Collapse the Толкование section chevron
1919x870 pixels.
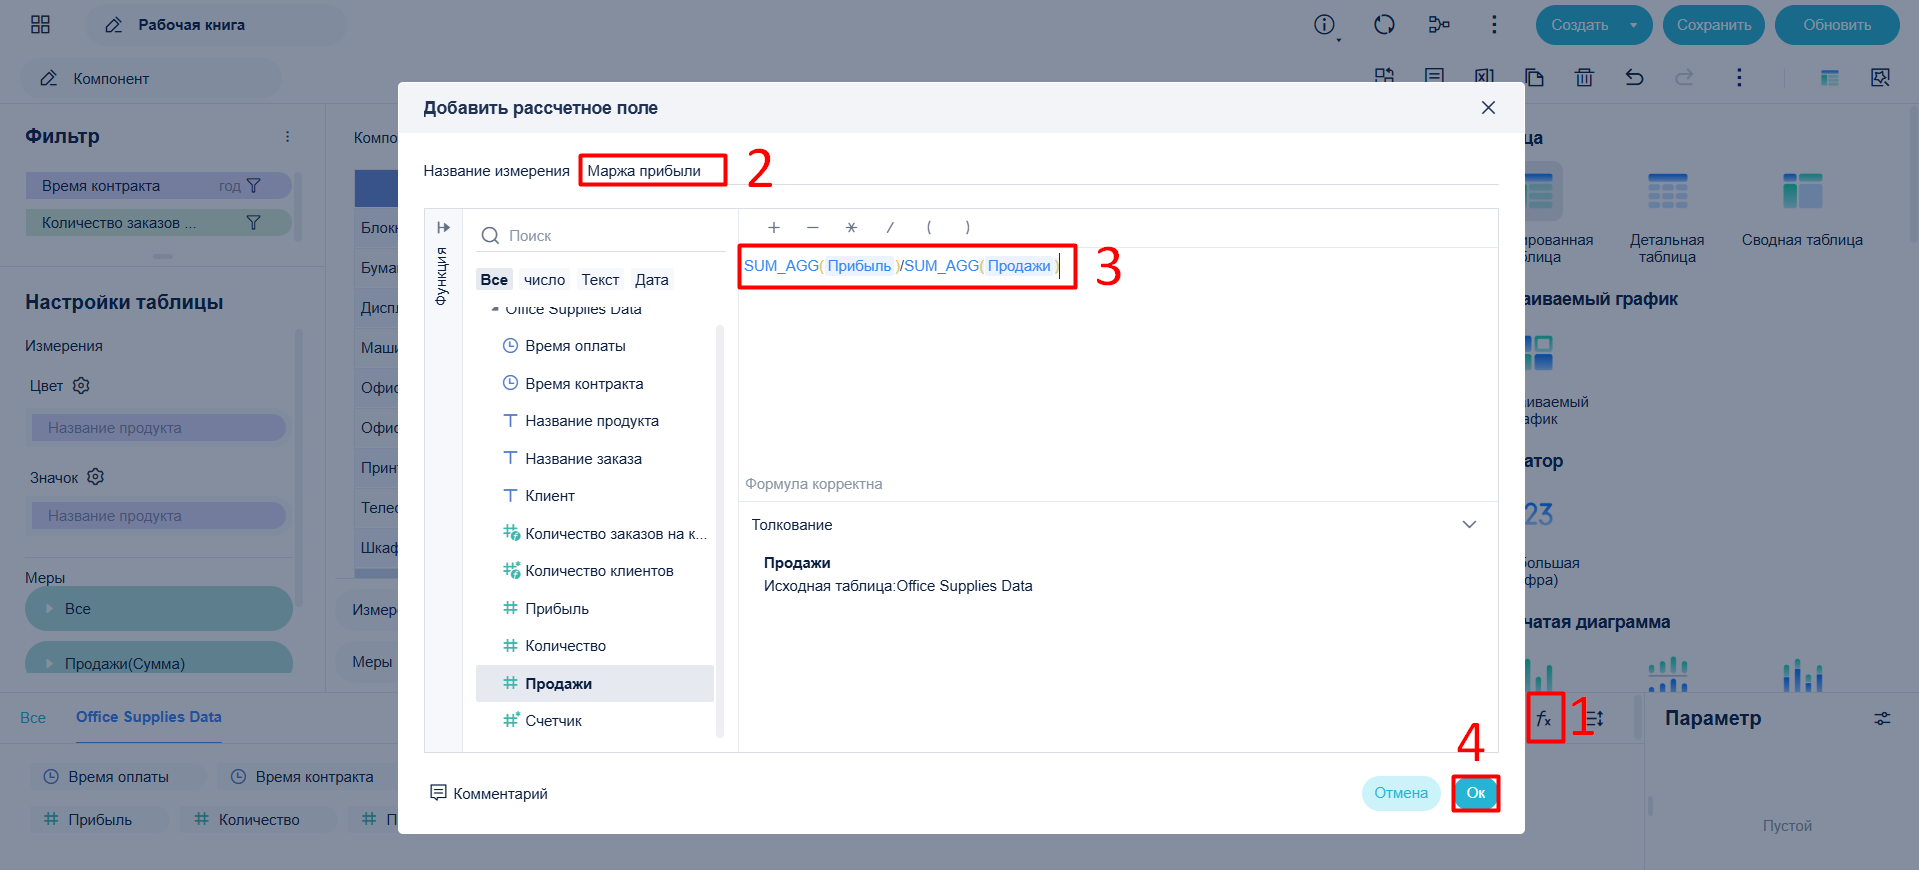(x=1469, y=525)
